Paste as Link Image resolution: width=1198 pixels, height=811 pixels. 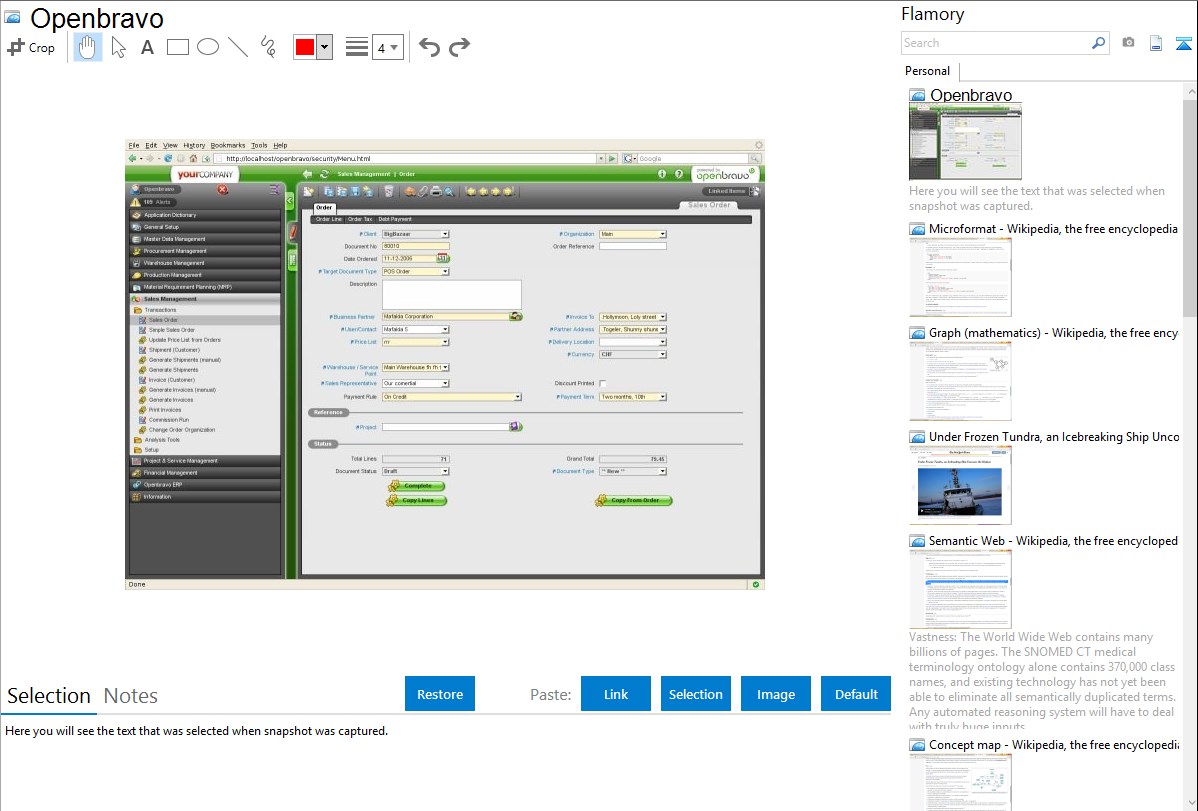[616, 694]
